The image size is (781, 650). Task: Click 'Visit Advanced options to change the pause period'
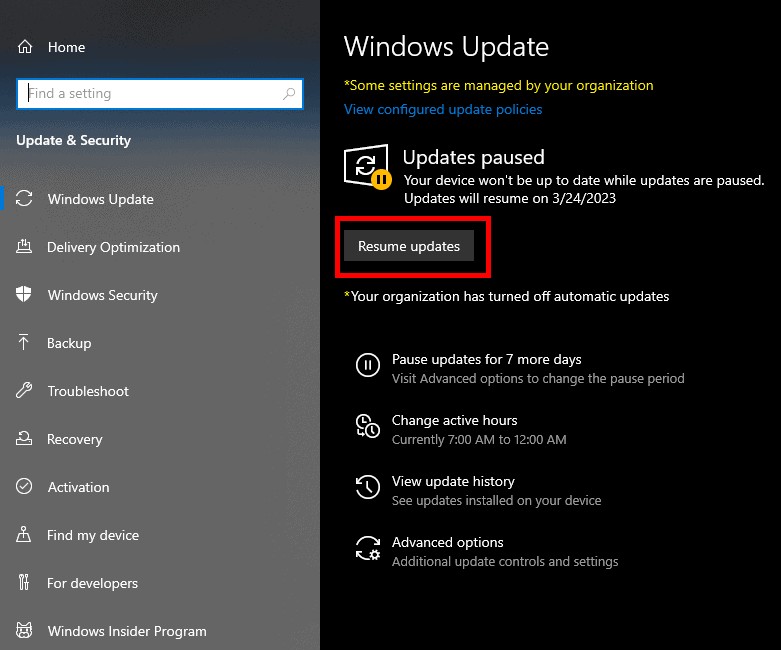pyautogui.click(x=538, y=379)
